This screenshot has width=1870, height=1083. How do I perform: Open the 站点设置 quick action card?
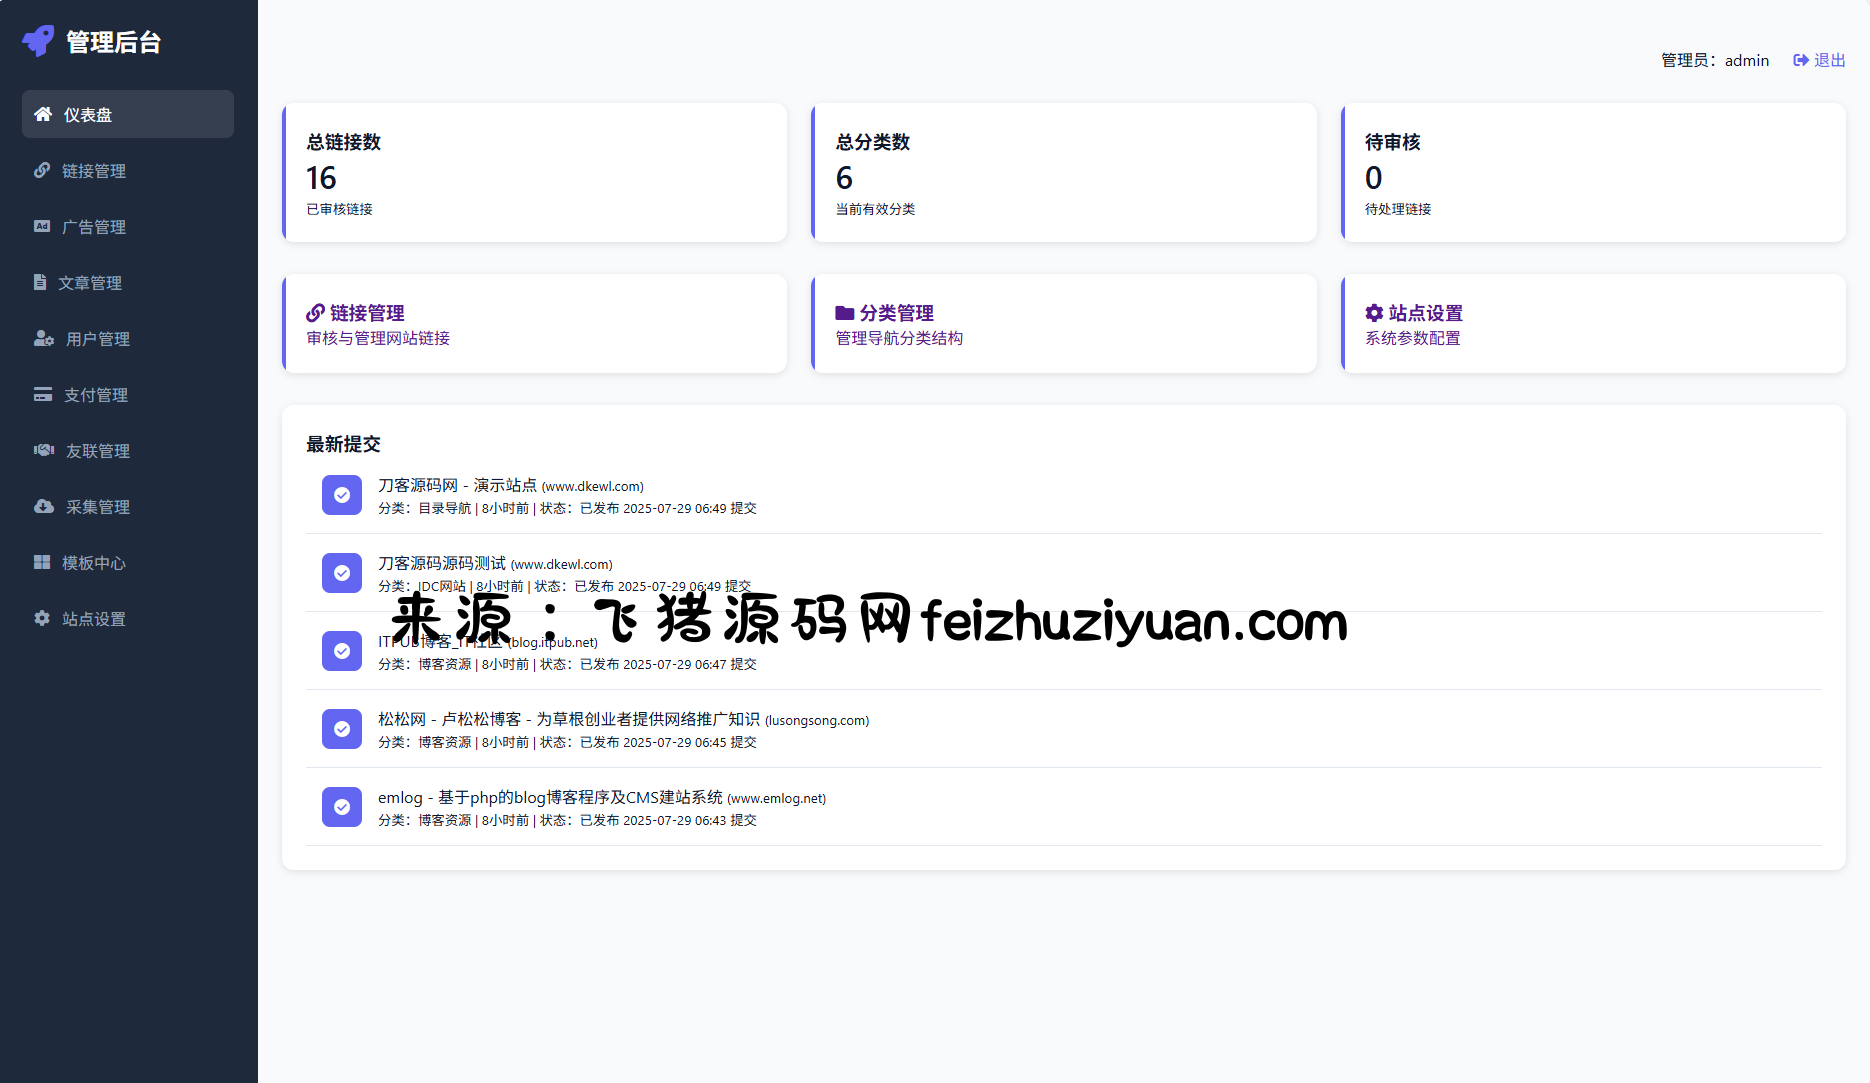(x=1592, y=324)
